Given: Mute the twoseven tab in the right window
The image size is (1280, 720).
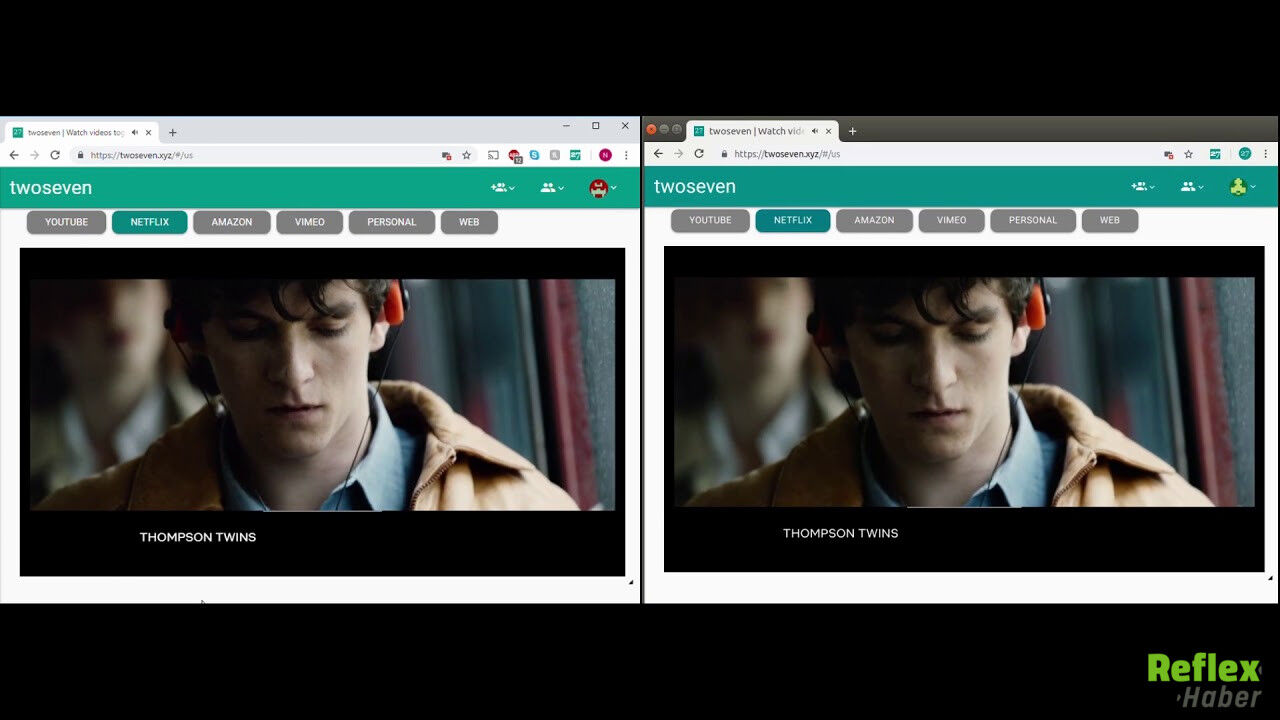Looking at the screenshot, I should (x=815, y=131).
